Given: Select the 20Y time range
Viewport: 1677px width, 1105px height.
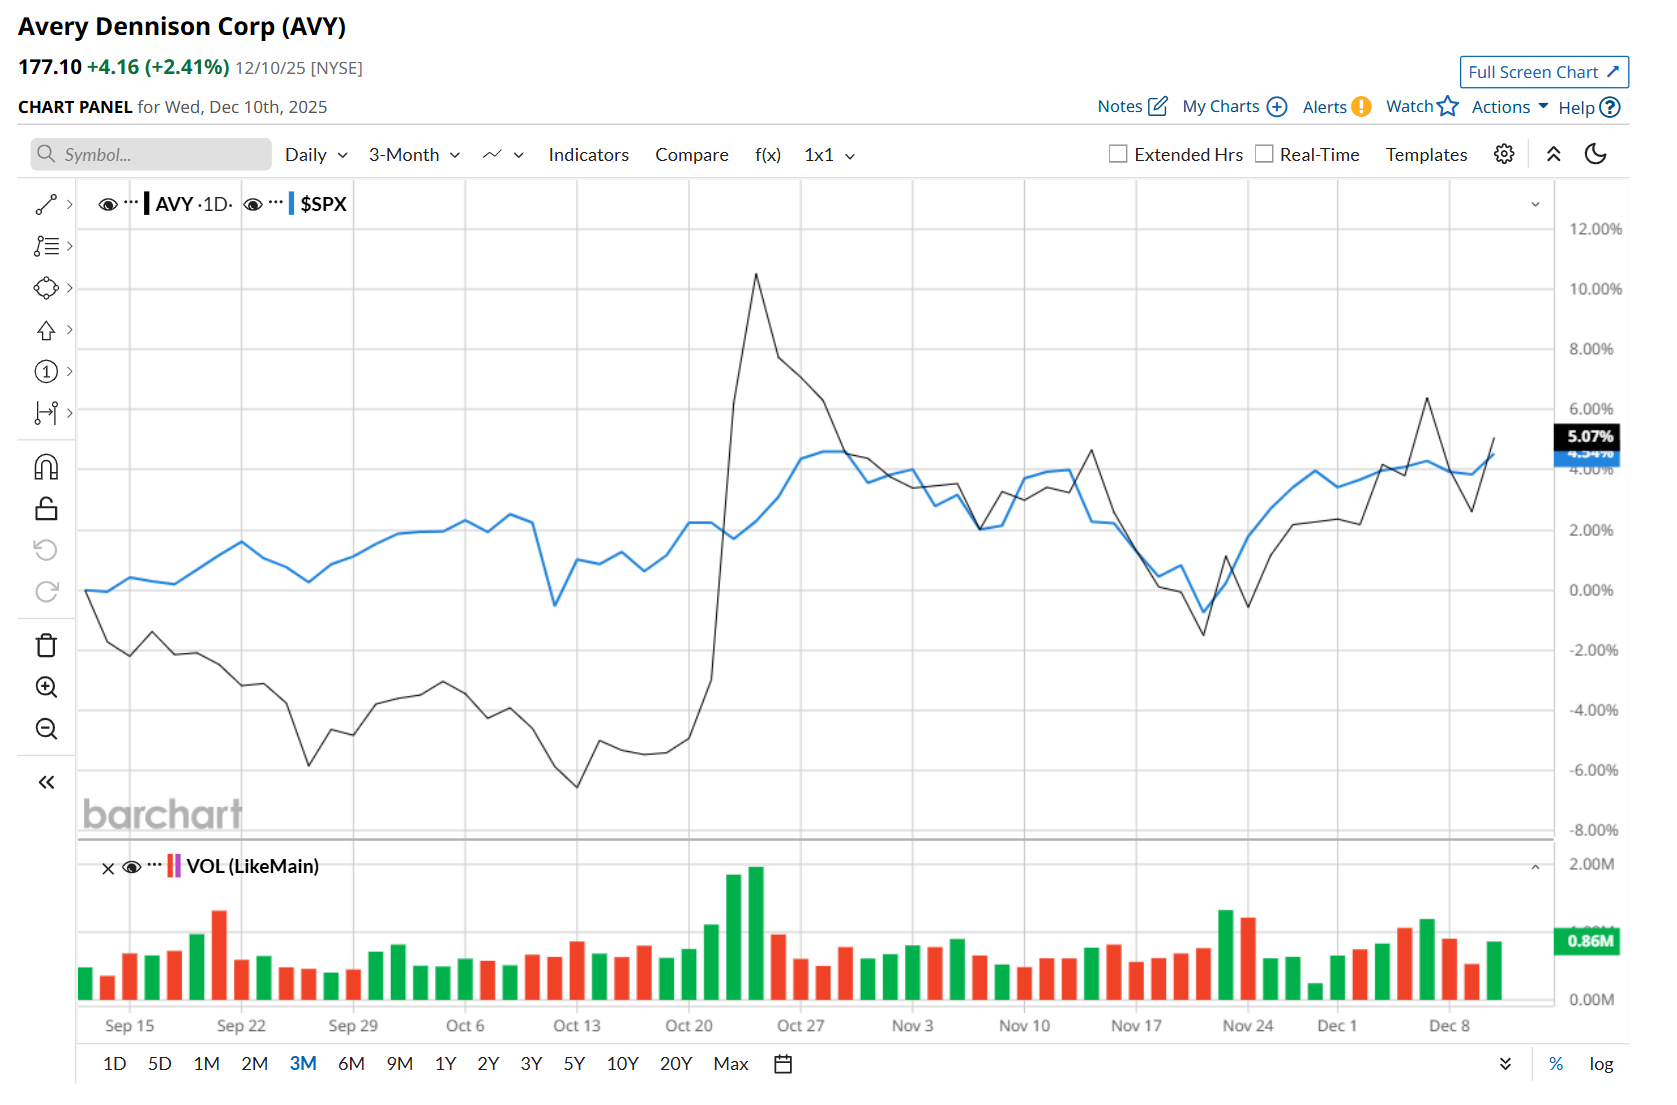Looking at the screenshot, I should (x=676, y=1064).
